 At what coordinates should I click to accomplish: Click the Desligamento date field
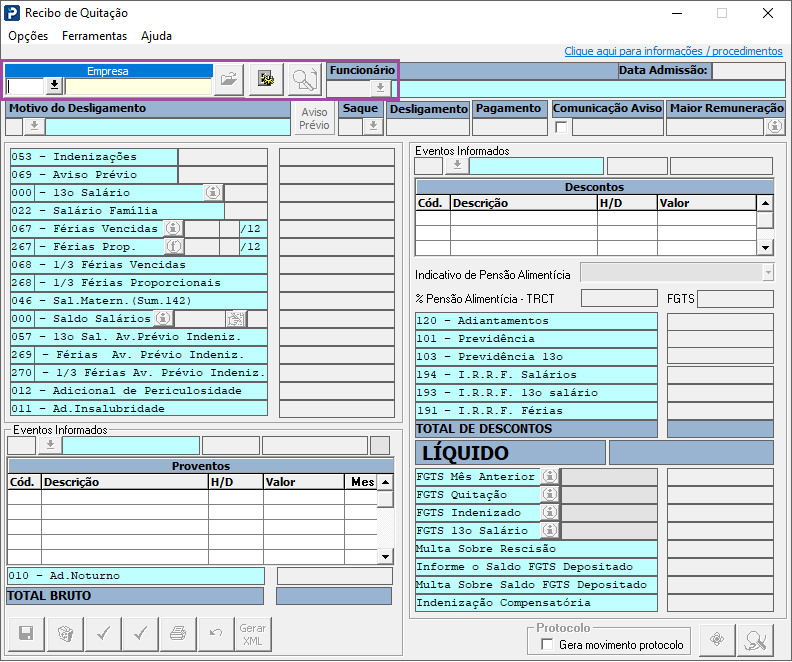[428, 127]
